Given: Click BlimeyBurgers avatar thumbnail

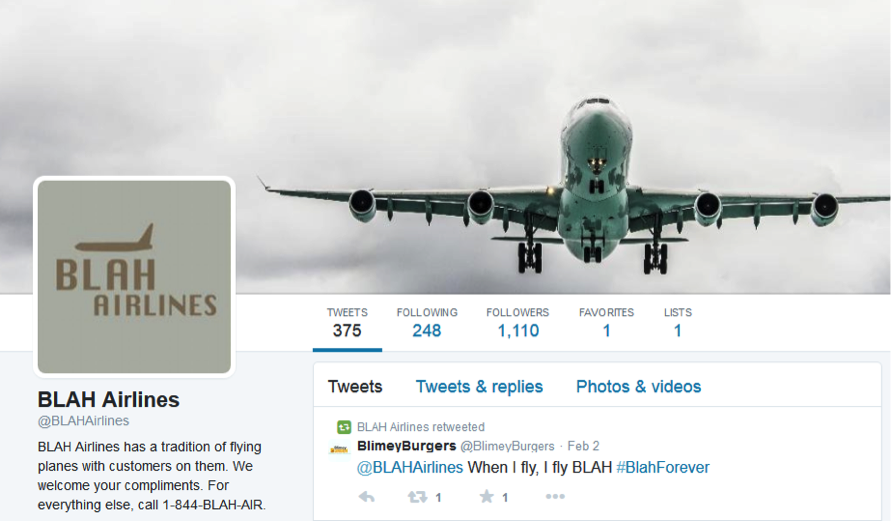Looking at the screenshot, I should click(339, 450).
